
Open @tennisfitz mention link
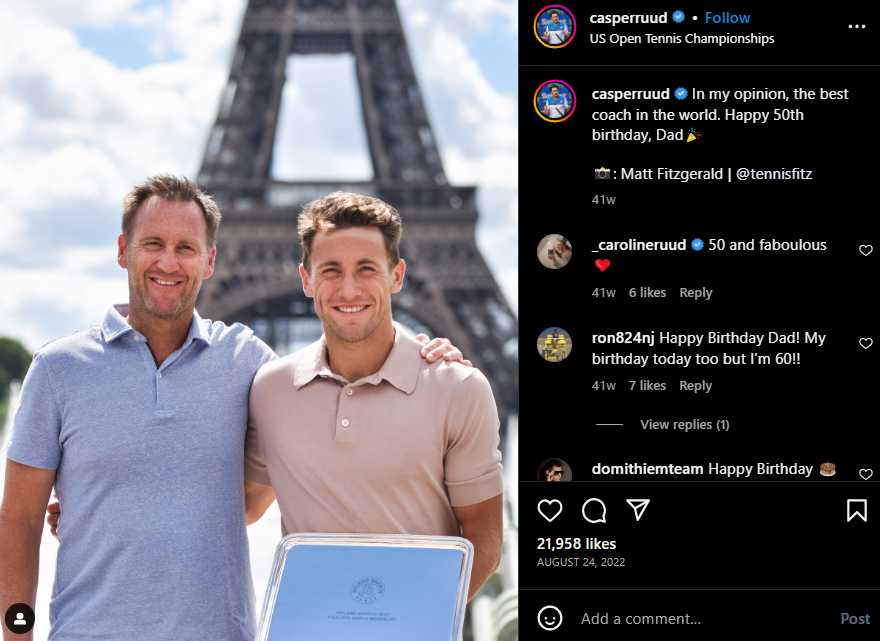773,174
